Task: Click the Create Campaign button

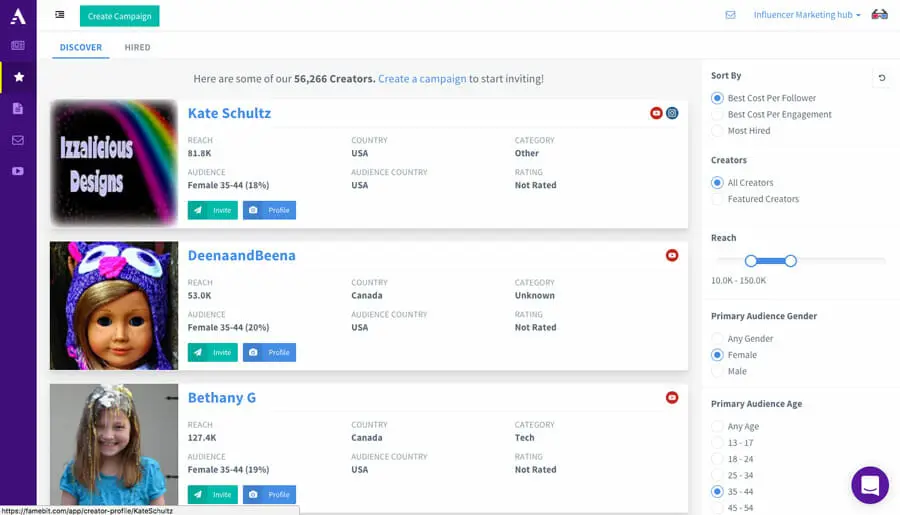Action: [x=119, y=16]
